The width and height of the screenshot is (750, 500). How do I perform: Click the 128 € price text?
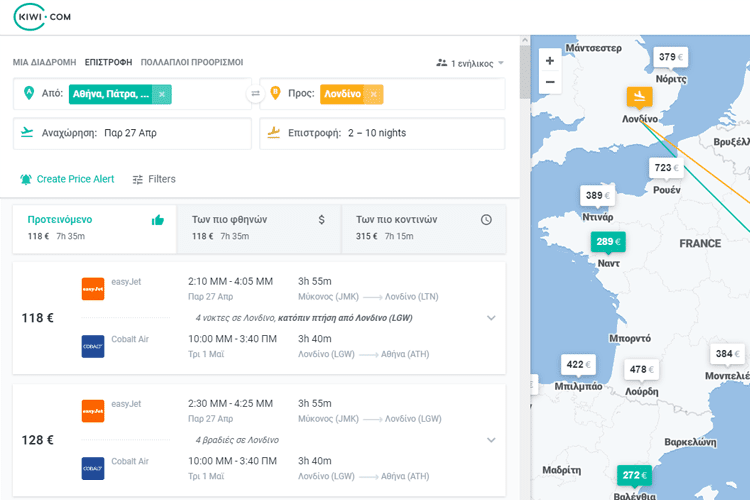click(37, 440)
